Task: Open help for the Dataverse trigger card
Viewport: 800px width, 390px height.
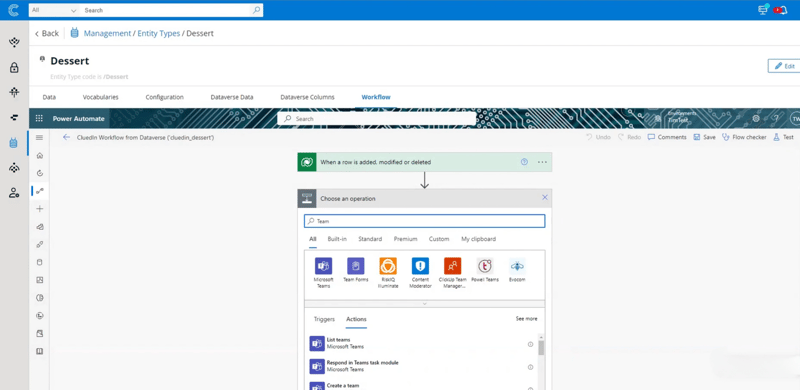Action: [x=524, y=162]
